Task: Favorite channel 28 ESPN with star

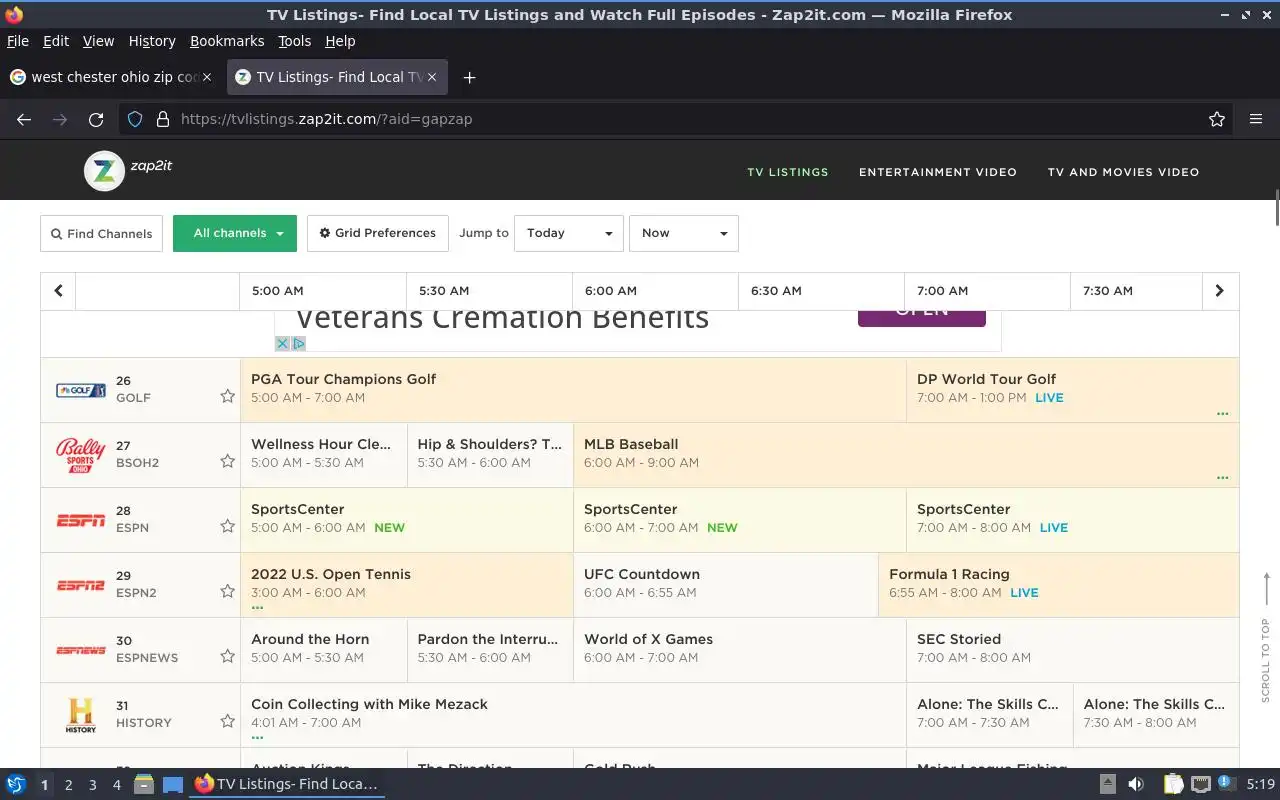Action: point(227,526)
